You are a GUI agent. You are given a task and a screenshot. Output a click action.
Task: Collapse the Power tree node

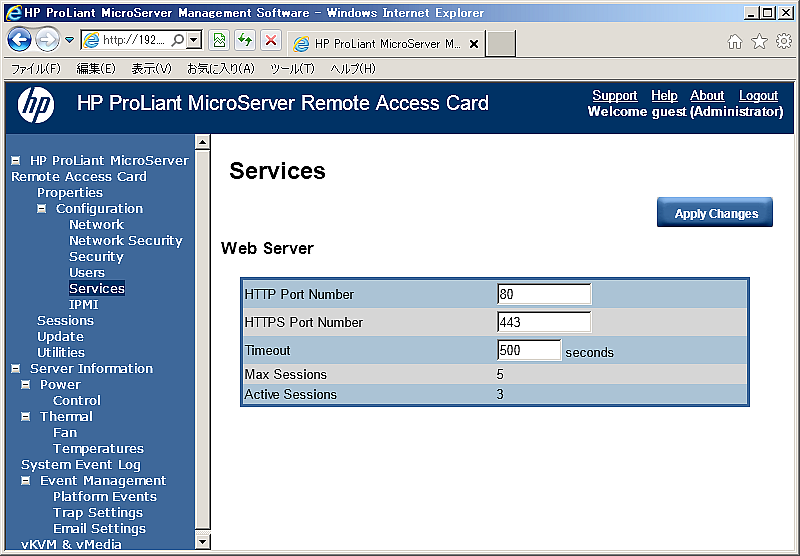(26, 385)
